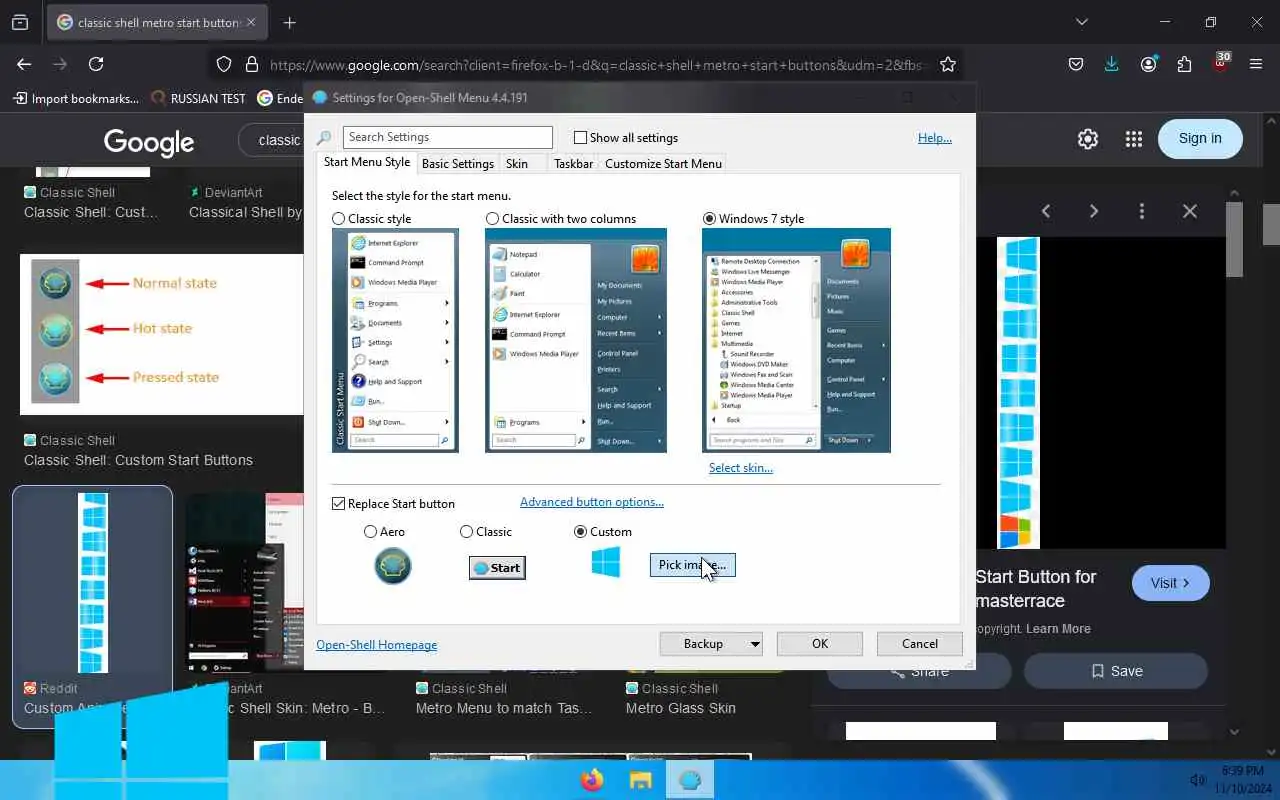Go to next image in Google preview
This screenshot has height=800, width=1280.
point(1094,211)
